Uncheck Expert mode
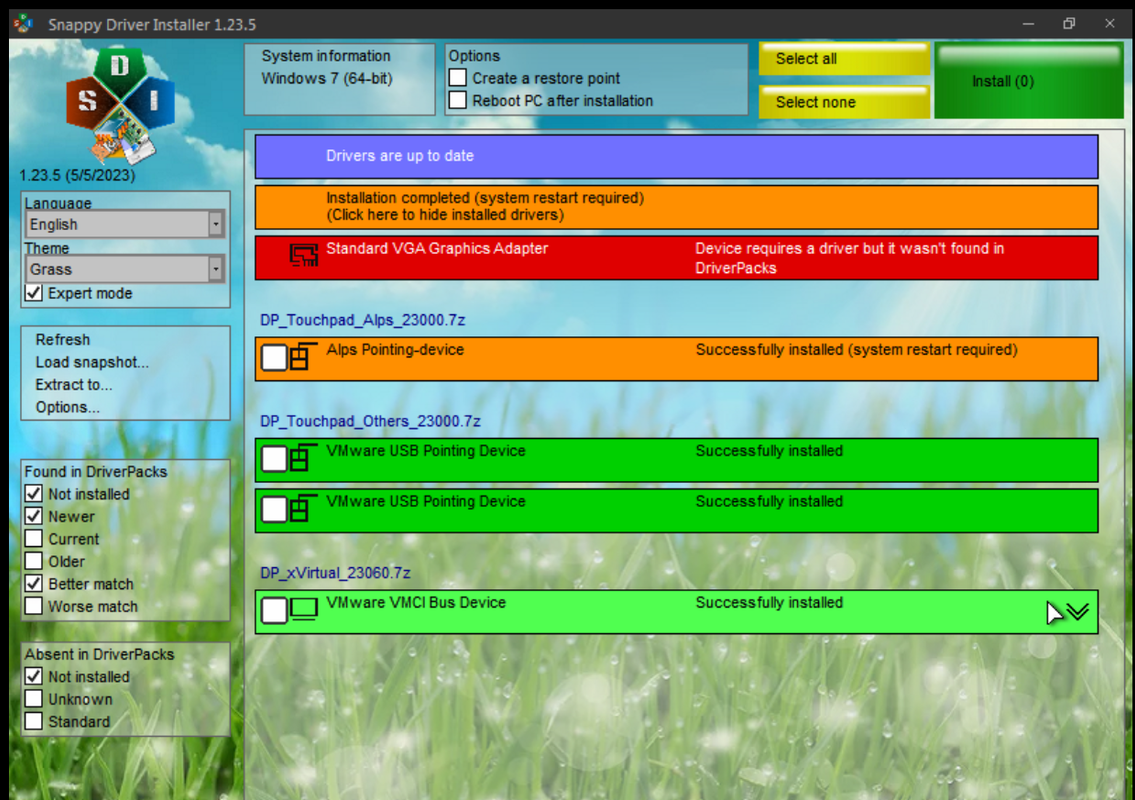Screen dimensions: 1135x800 [33, 292]
